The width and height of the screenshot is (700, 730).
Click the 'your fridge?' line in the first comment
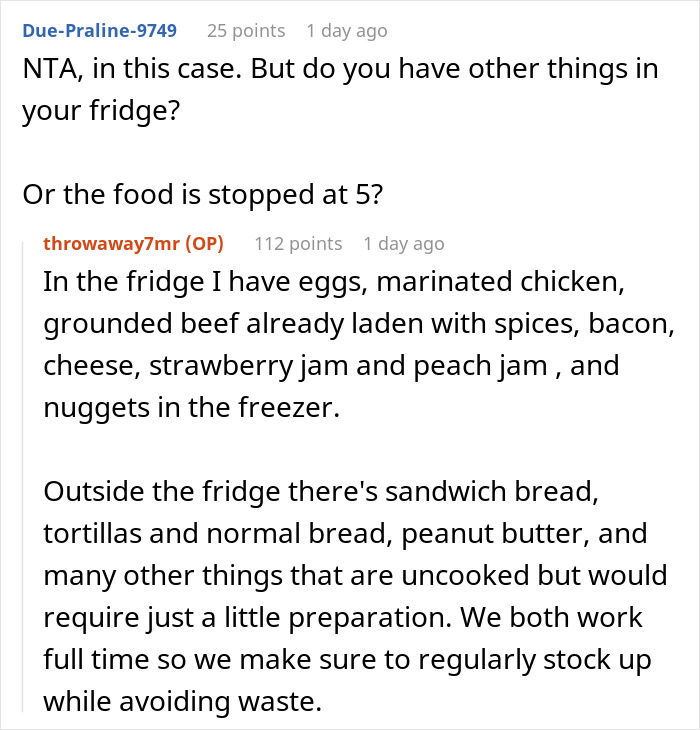pyautogui.click(x=99, y=110)
